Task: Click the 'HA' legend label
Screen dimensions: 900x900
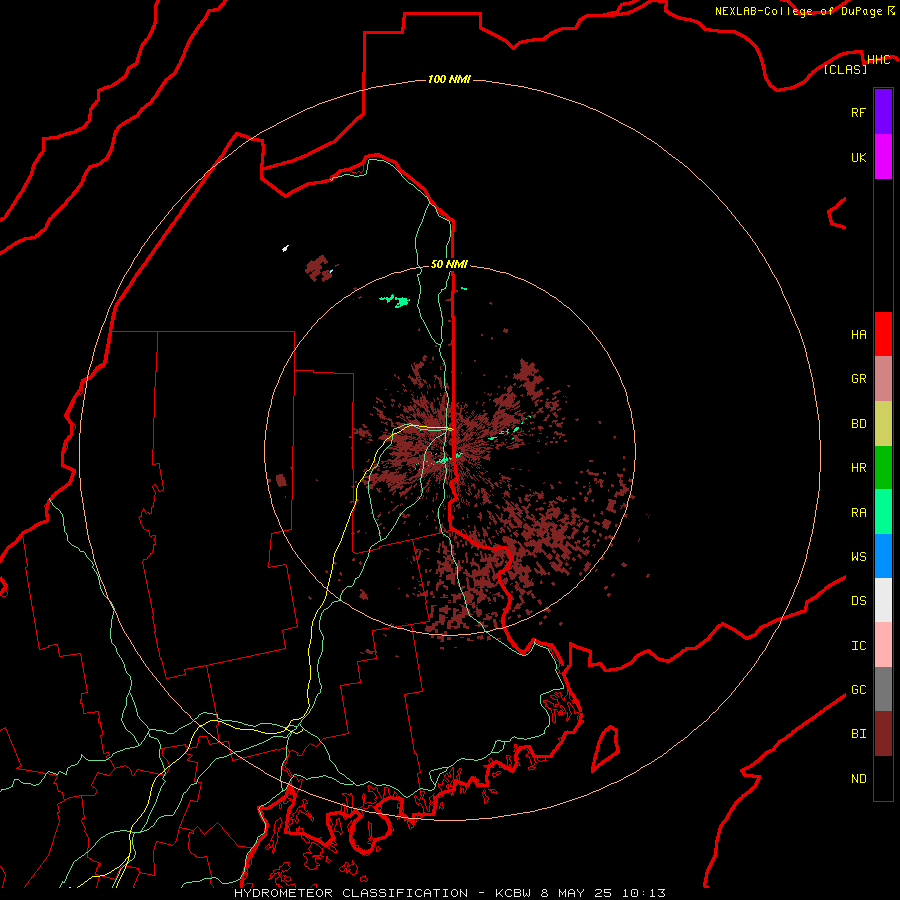Action: click(x=858, y=334)
